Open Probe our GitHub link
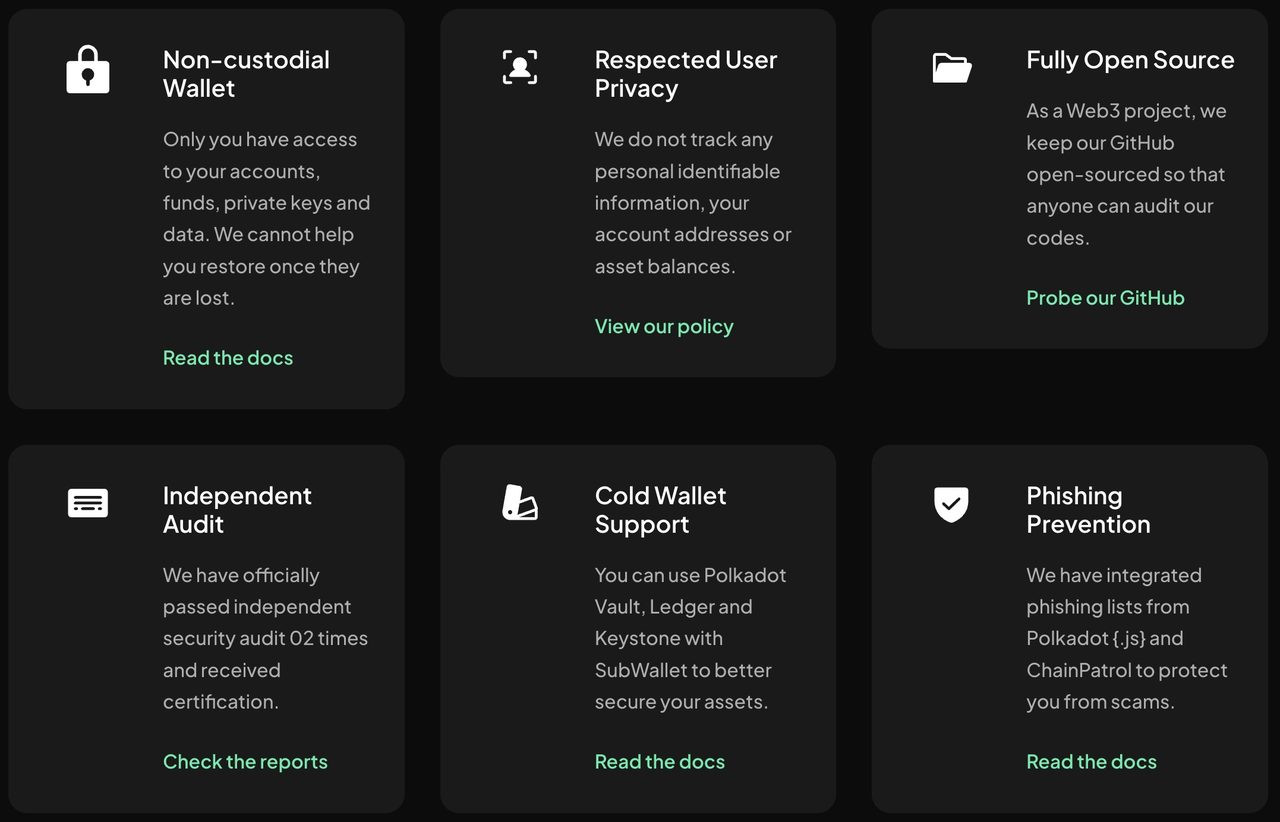Screen dimensions: 1280x822 click(1105, 297)
